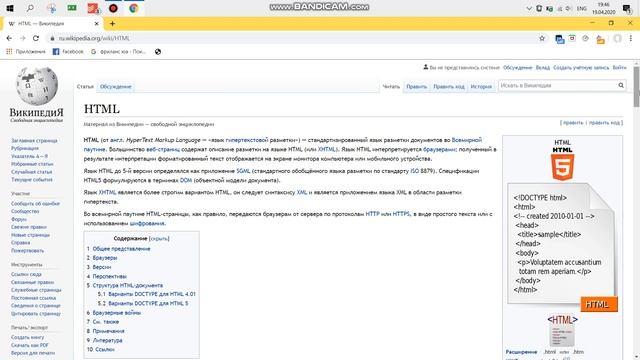Open the red record-button app on taskbar
Image resolution: width=640 pixels, height=360 pixels.
[x=113, y=8]
